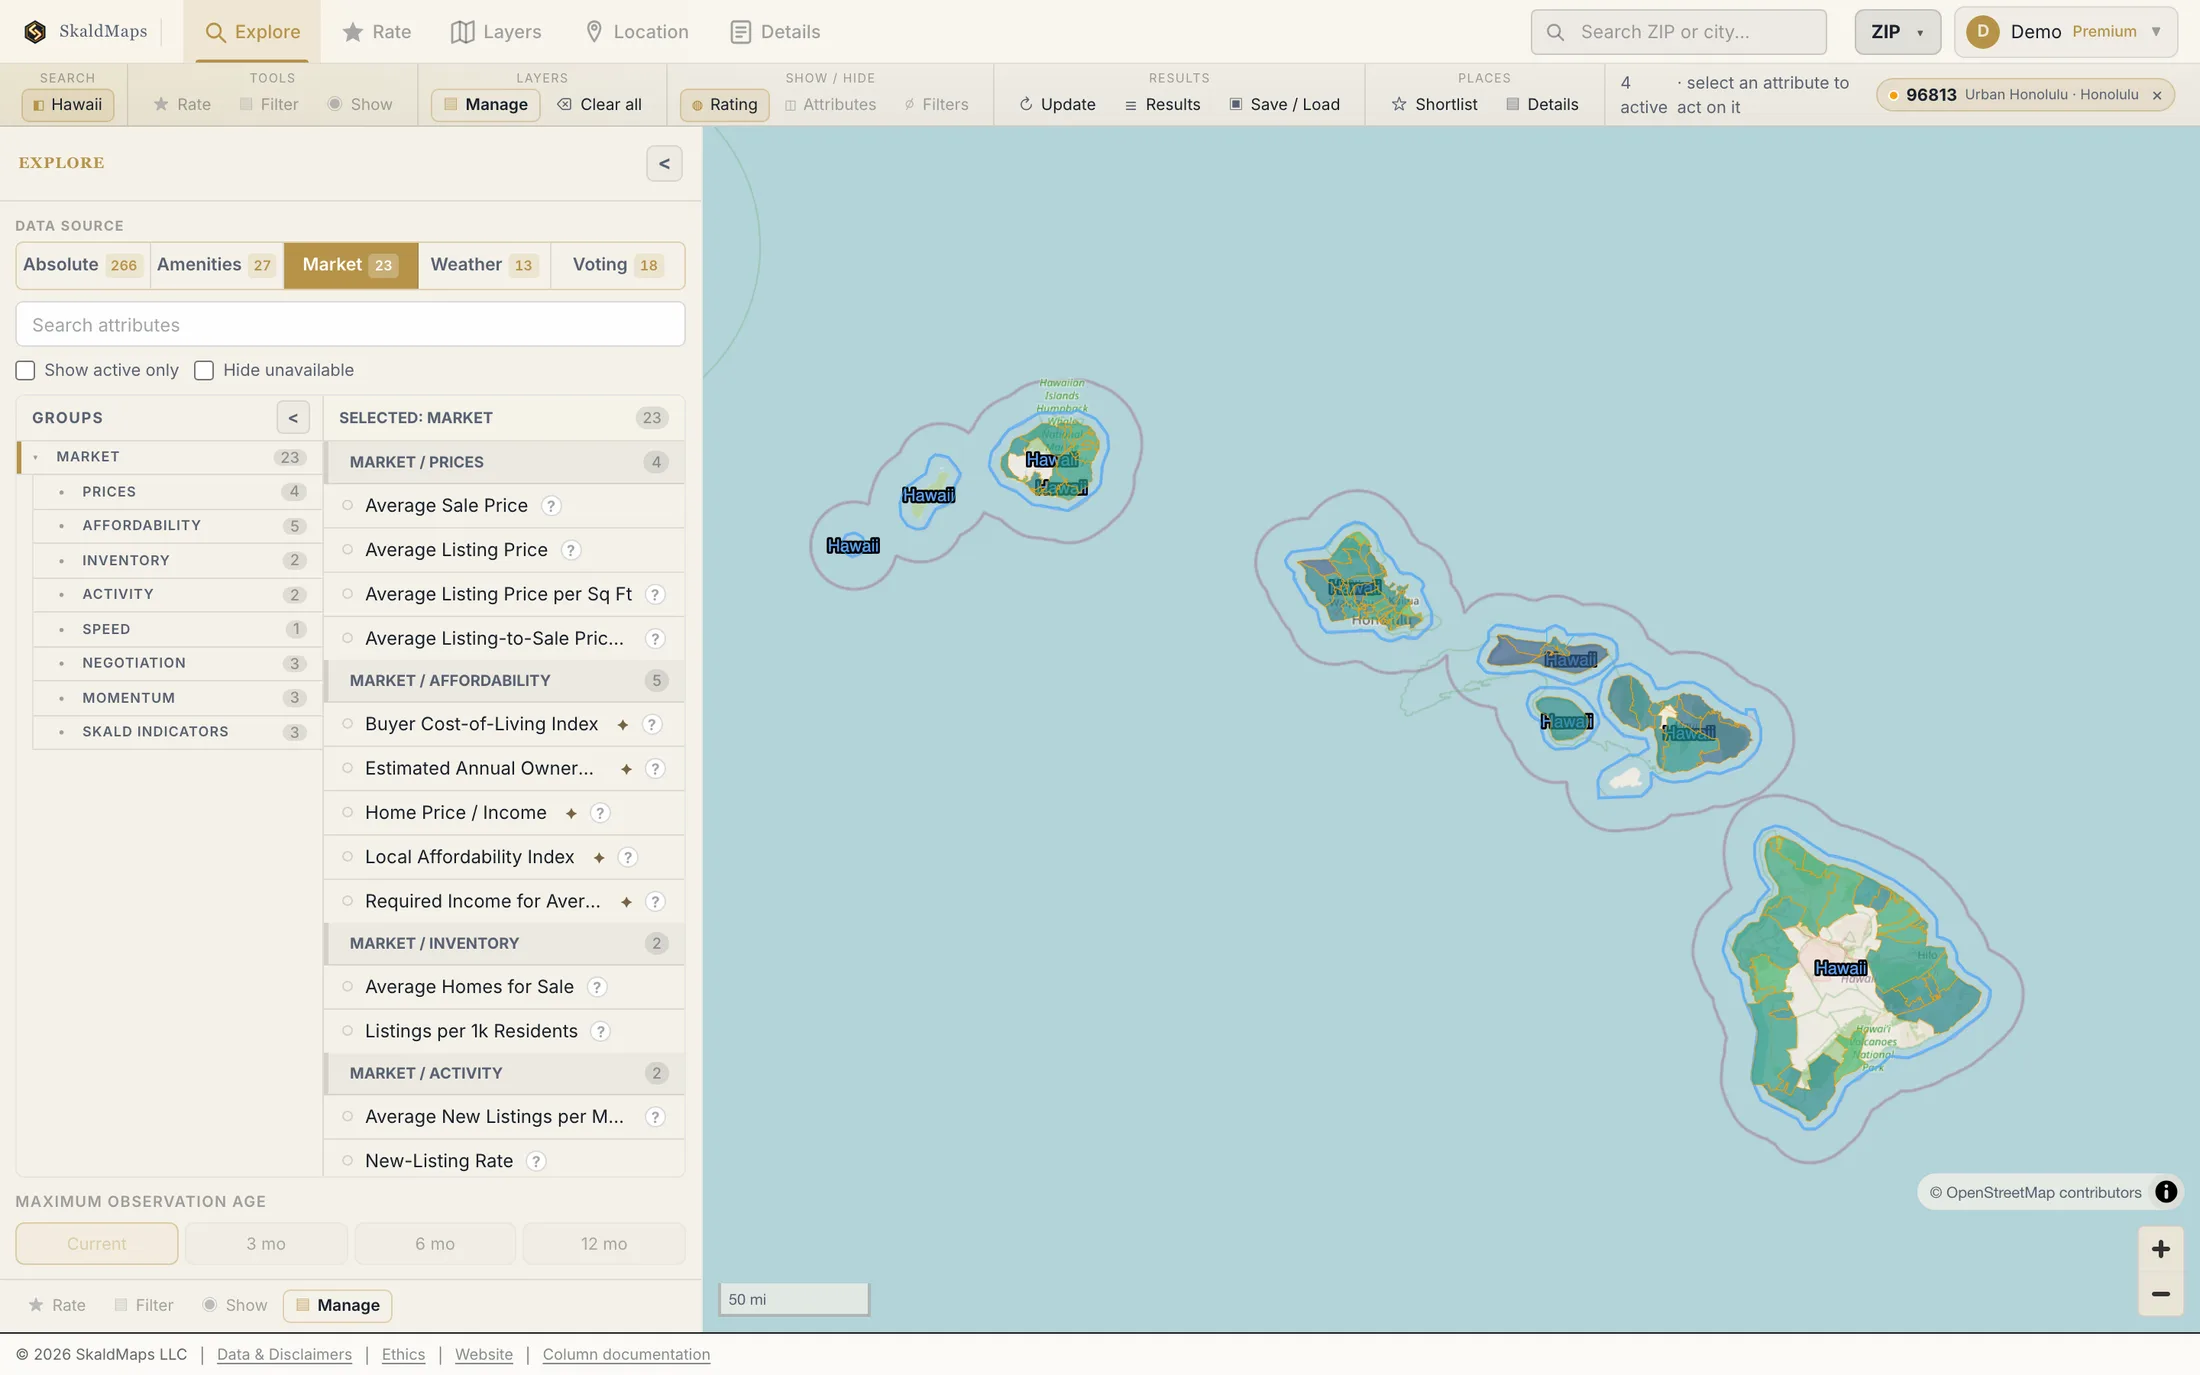Click the bottom Manage button
2200x1375 pixels.
(x=337, y=1306)
